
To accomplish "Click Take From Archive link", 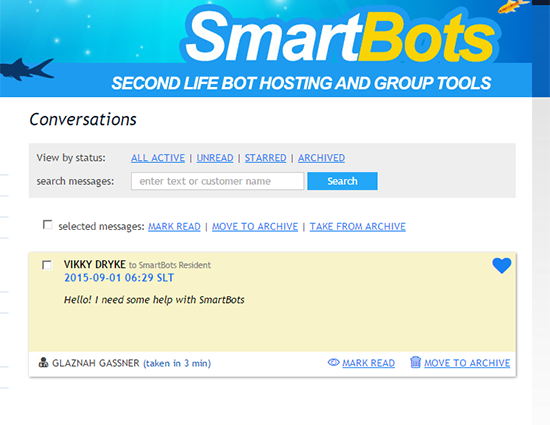I will click(x=357, y=227).
